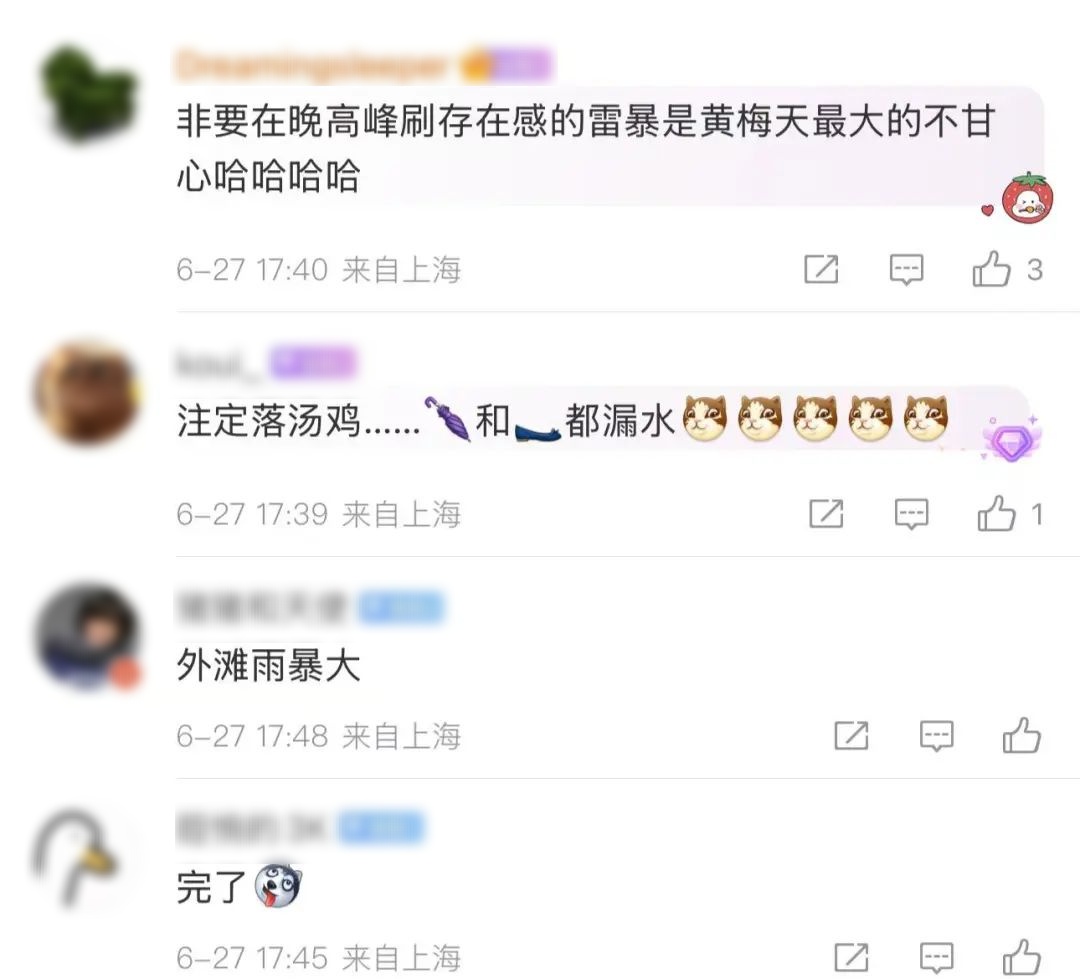The image size is (1080, 979).
Task: Share the 外滩雨暴大 comment
Action: click(851, 736)
